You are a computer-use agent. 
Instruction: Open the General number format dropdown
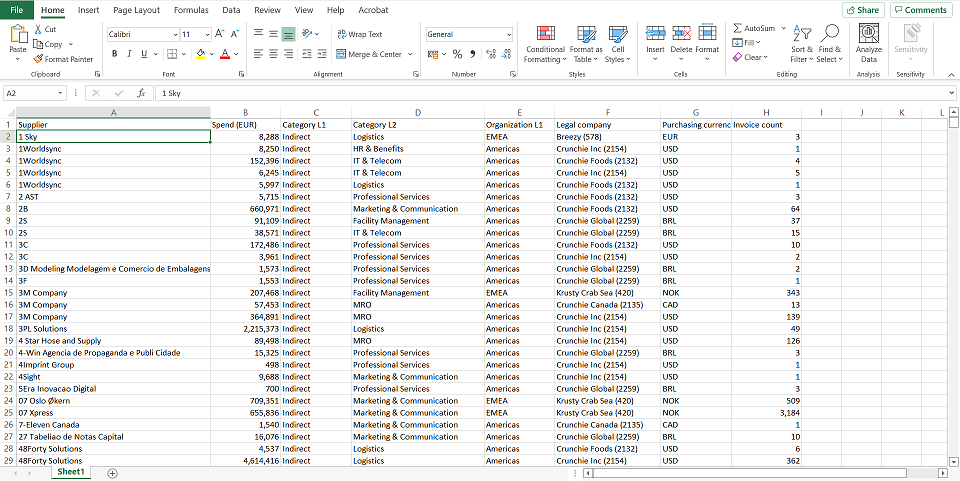point(508,34)
